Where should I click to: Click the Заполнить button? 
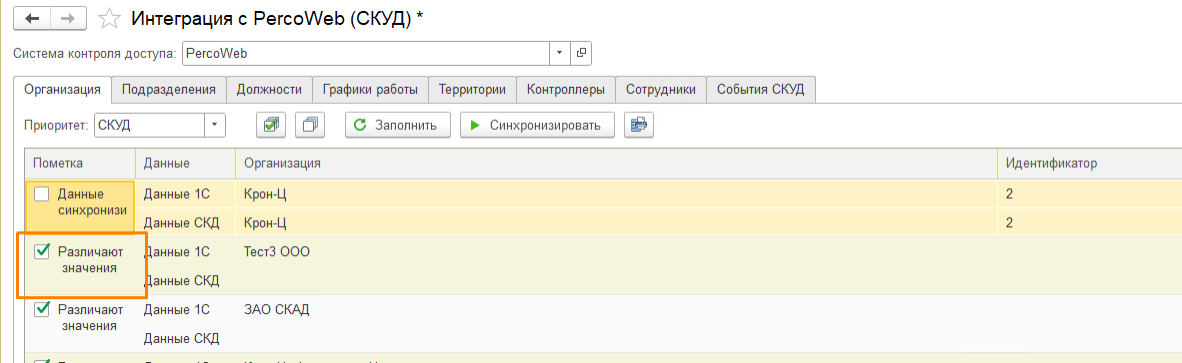pos(398,125)
